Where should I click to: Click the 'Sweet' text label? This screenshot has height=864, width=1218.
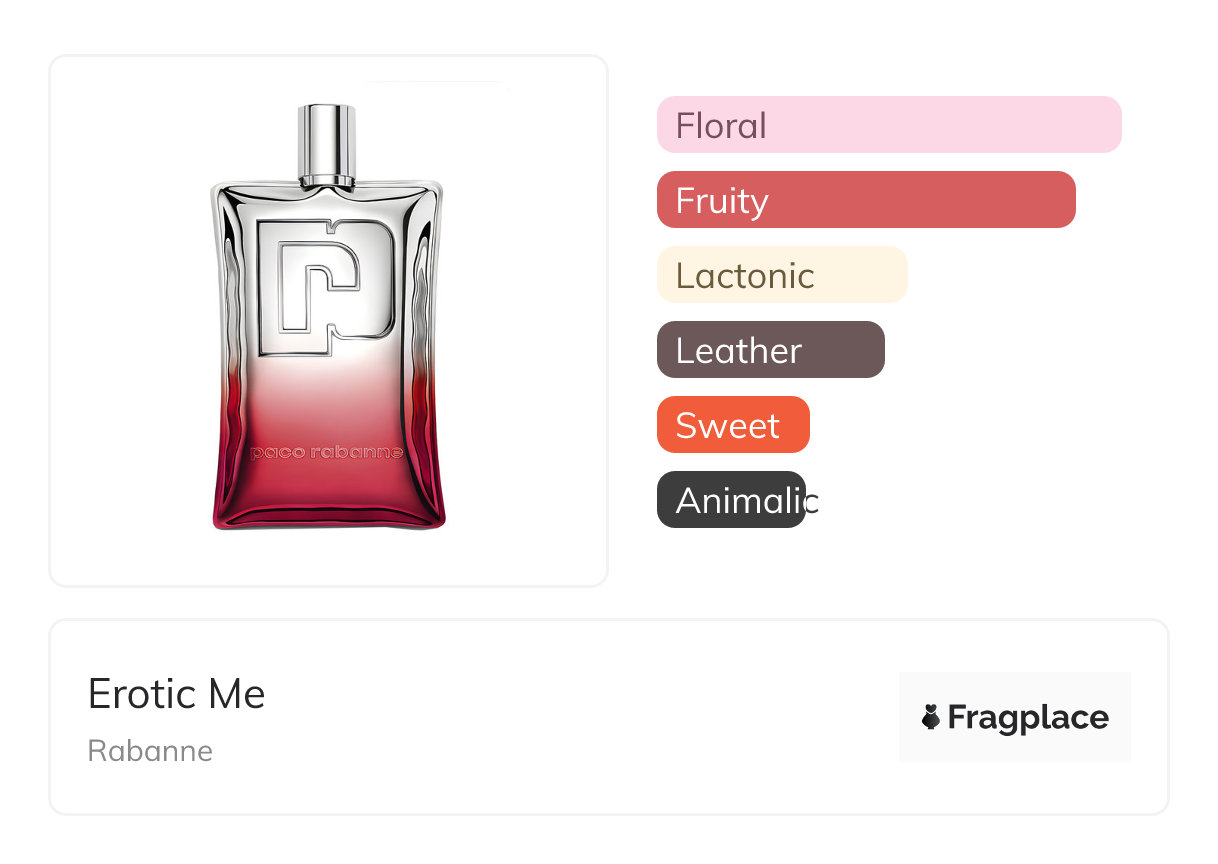click(x=727, y=426)
